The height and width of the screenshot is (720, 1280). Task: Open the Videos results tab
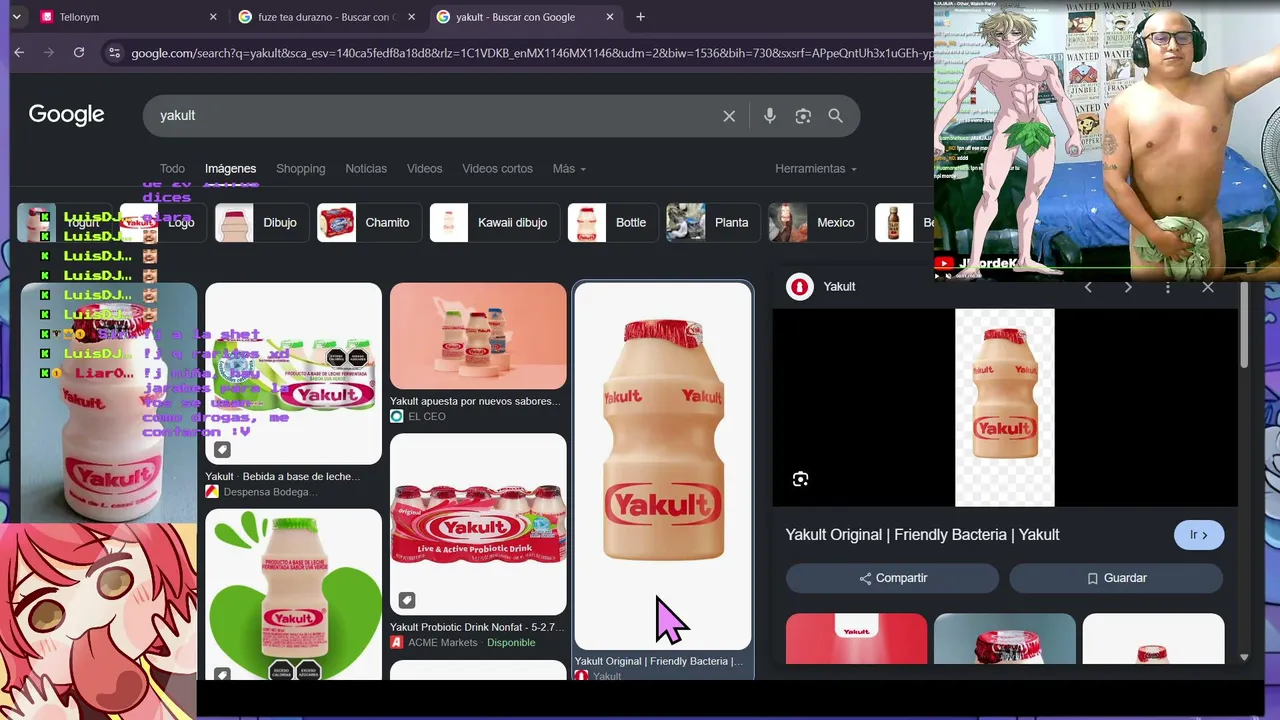pyautogui.click(x=424, y=169)
